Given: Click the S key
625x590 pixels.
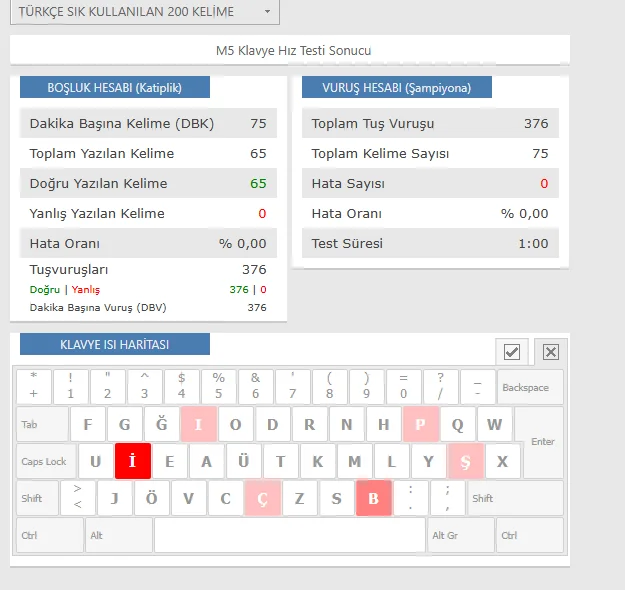Looking at the screenshot, I should click(336, 498).
